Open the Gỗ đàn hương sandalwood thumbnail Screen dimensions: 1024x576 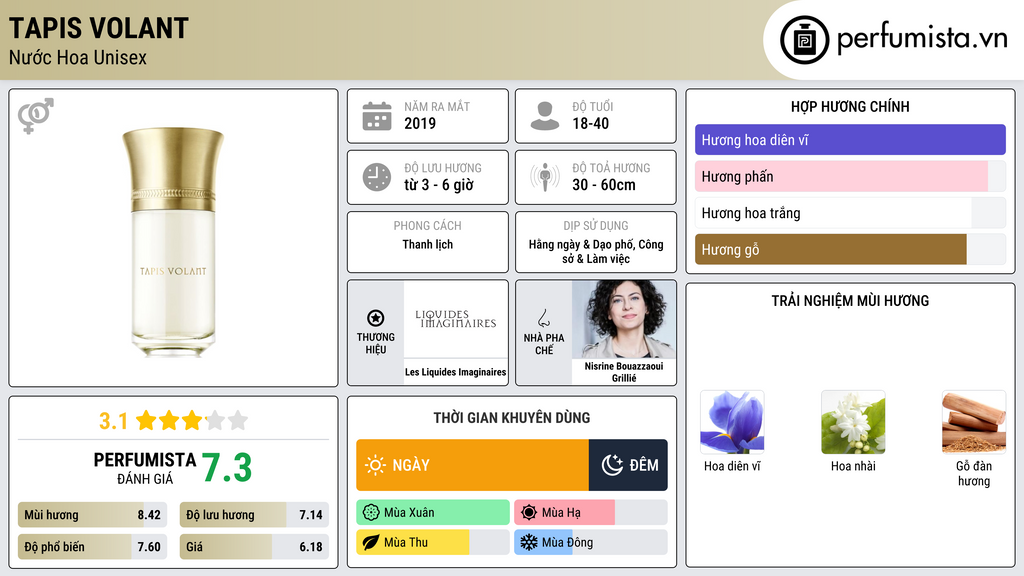974,422
